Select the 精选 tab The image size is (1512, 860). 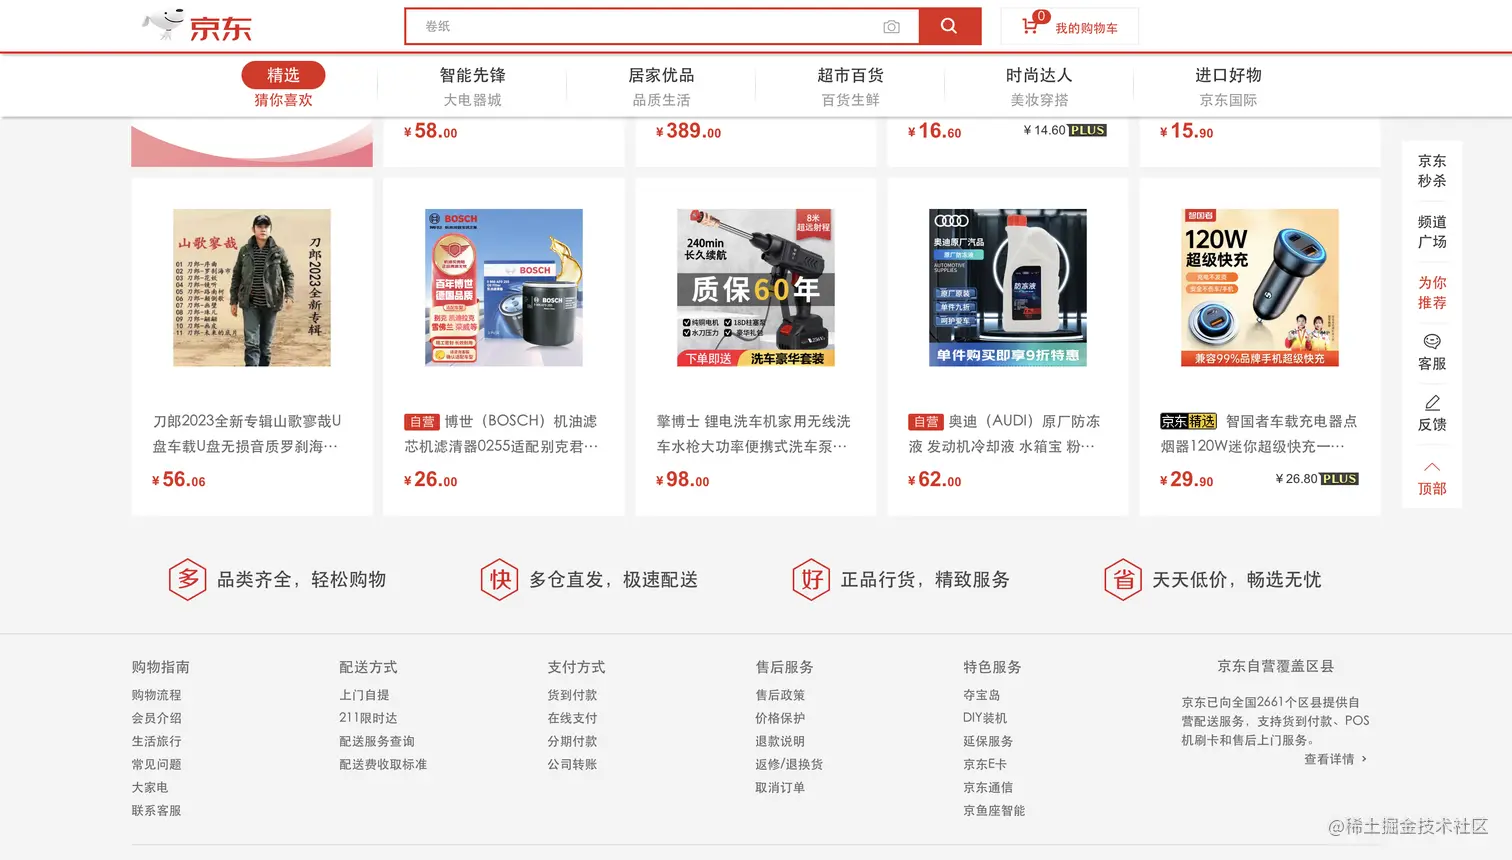coord(283,75)
